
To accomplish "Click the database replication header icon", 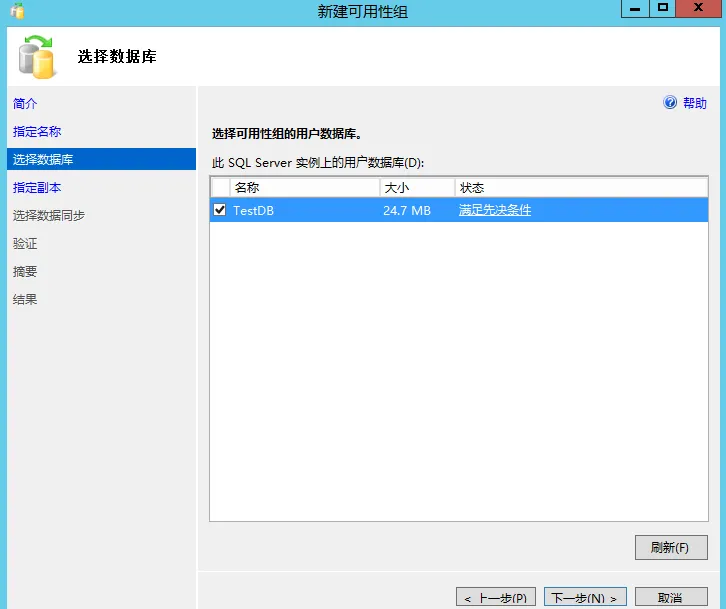I will click(x=37, y=57).
